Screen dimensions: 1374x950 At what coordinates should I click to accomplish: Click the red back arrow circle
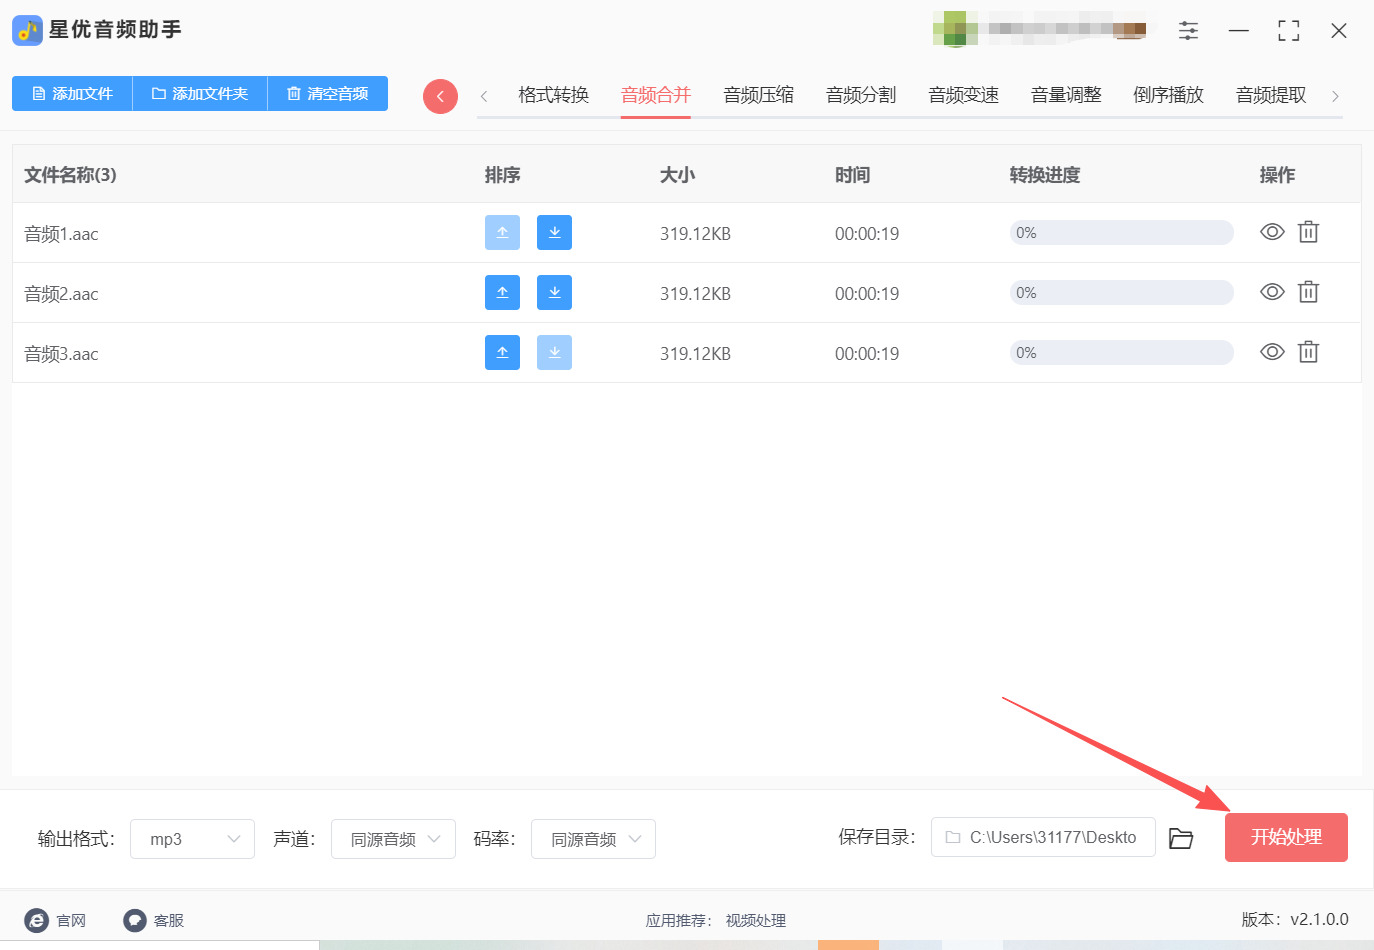[440, 96]
